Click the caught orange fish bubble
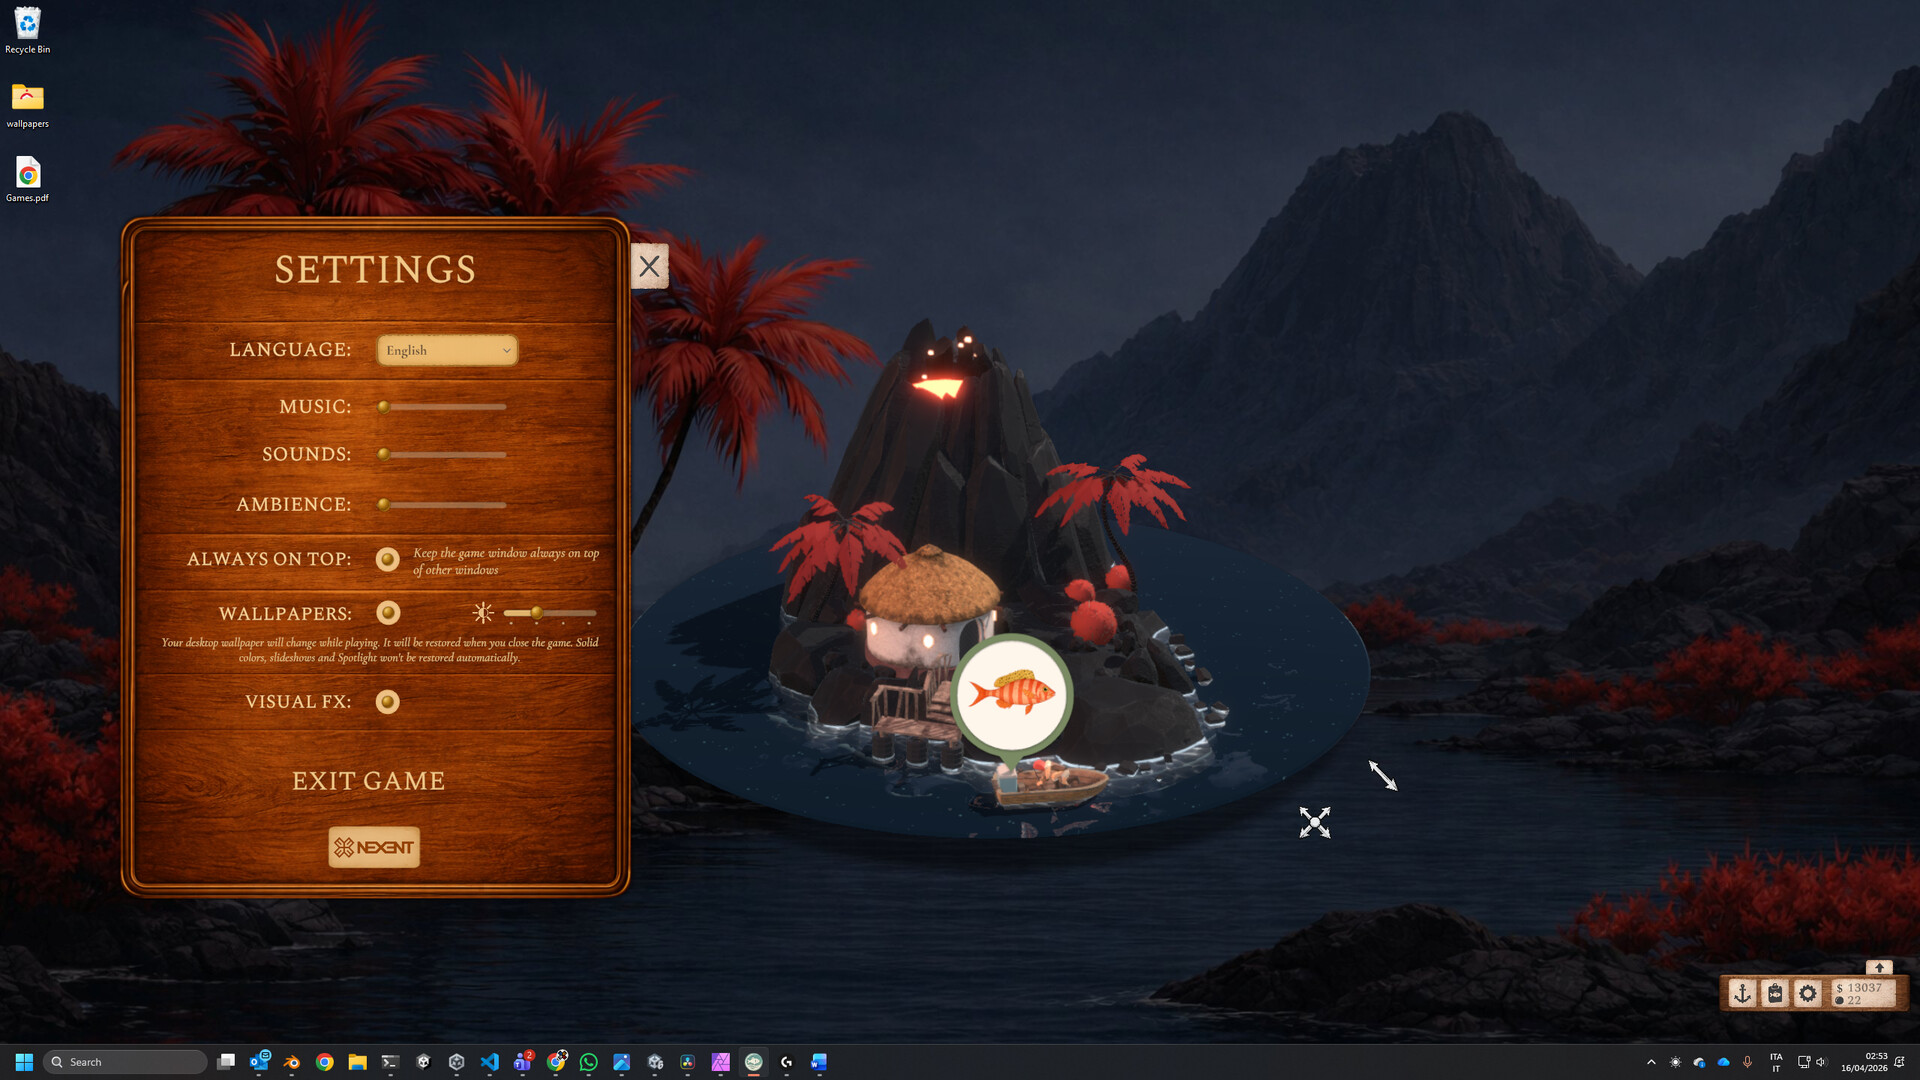Viewport: 1920px width, 1080px height. pyautogui.click(x=1012, y=693)
